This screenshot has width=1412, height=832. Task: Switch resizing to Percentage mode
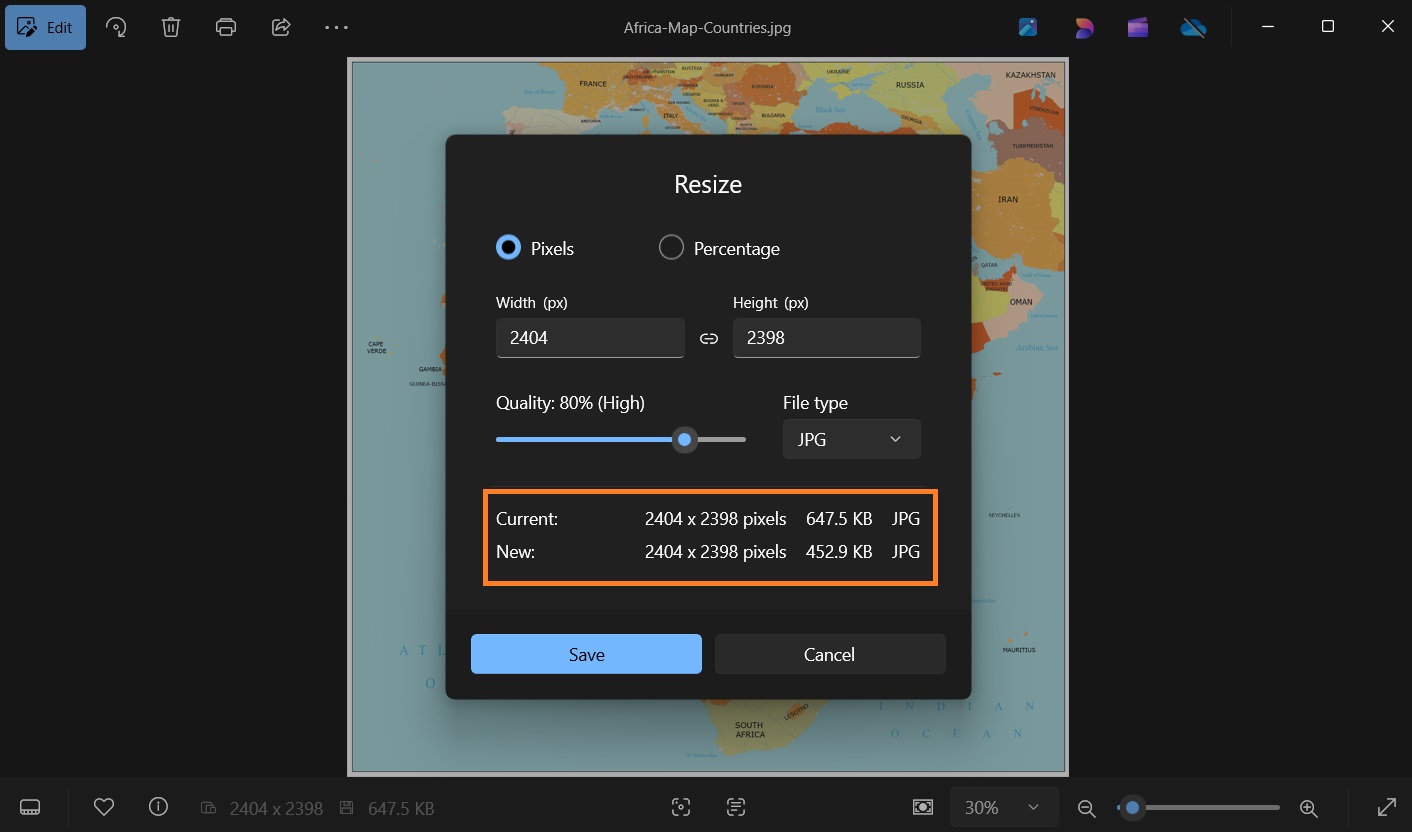671,247
